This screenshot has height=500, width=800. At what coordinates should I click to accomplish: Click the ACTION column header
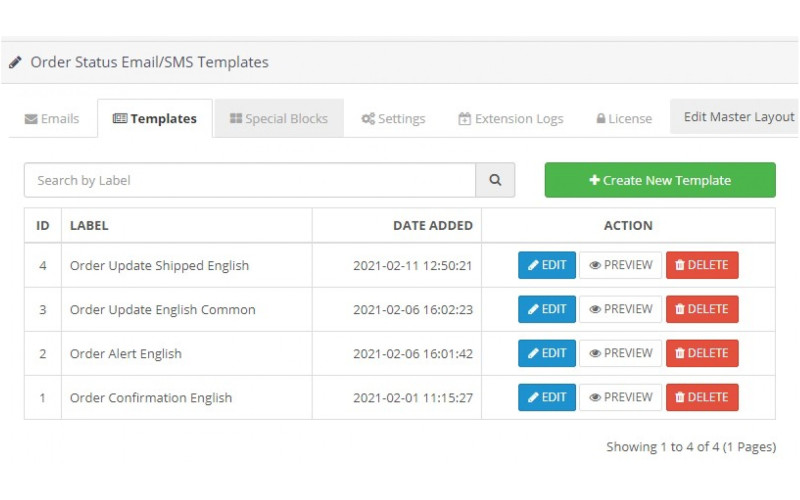point(628,226)
